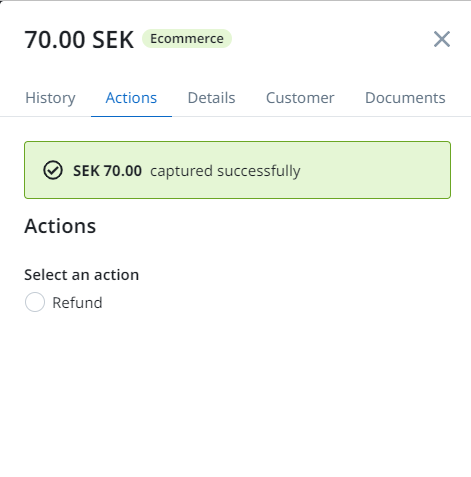Open the History tab
Screen dimensions: 471x477
[50, 98]
